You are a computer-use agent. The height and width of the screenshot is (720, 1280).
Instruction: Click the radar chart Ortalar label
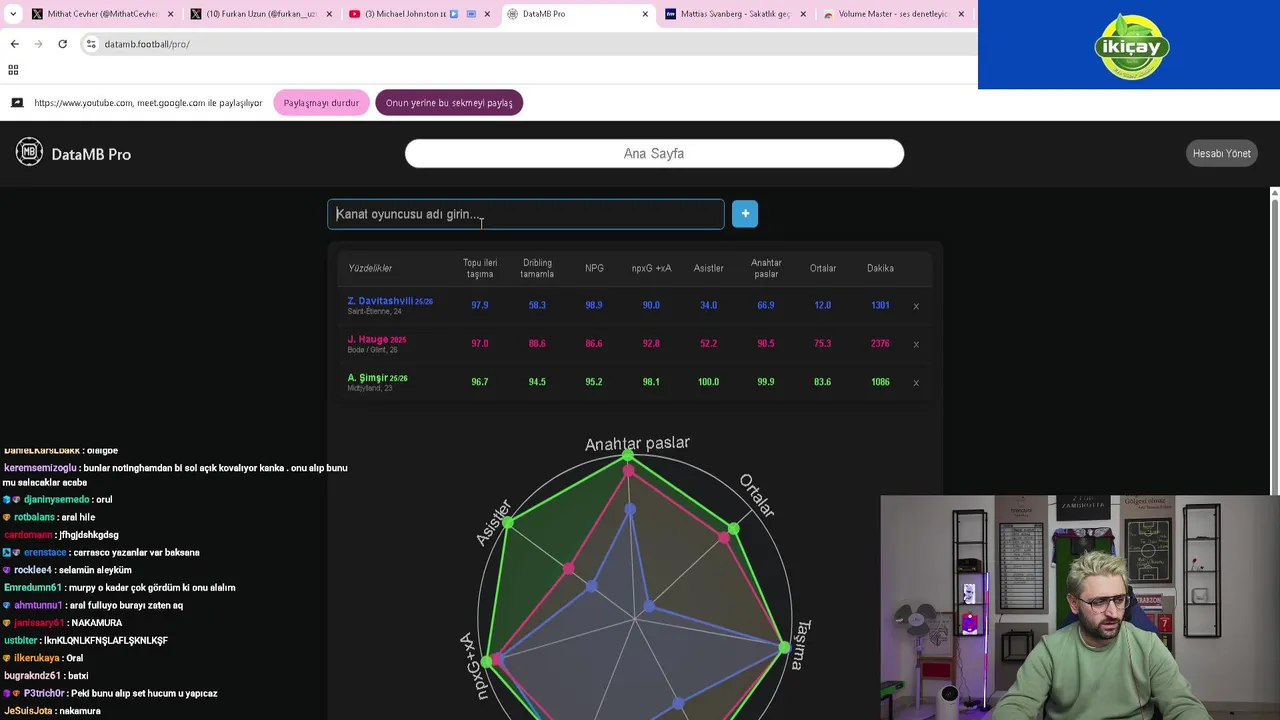757,496
